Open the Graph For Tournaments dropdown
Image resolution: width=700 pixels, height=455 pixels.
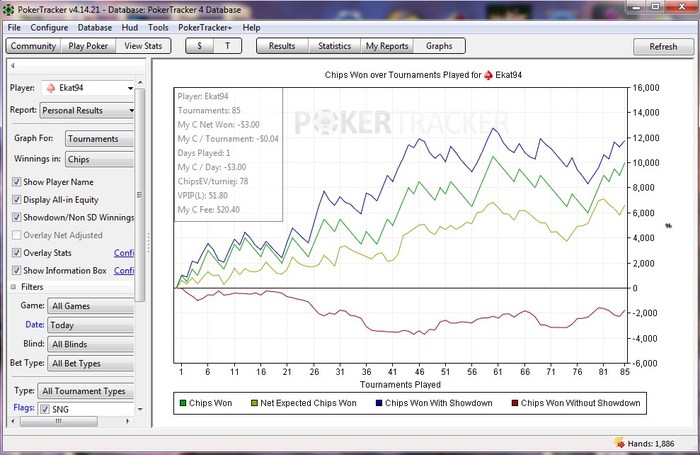100,139
